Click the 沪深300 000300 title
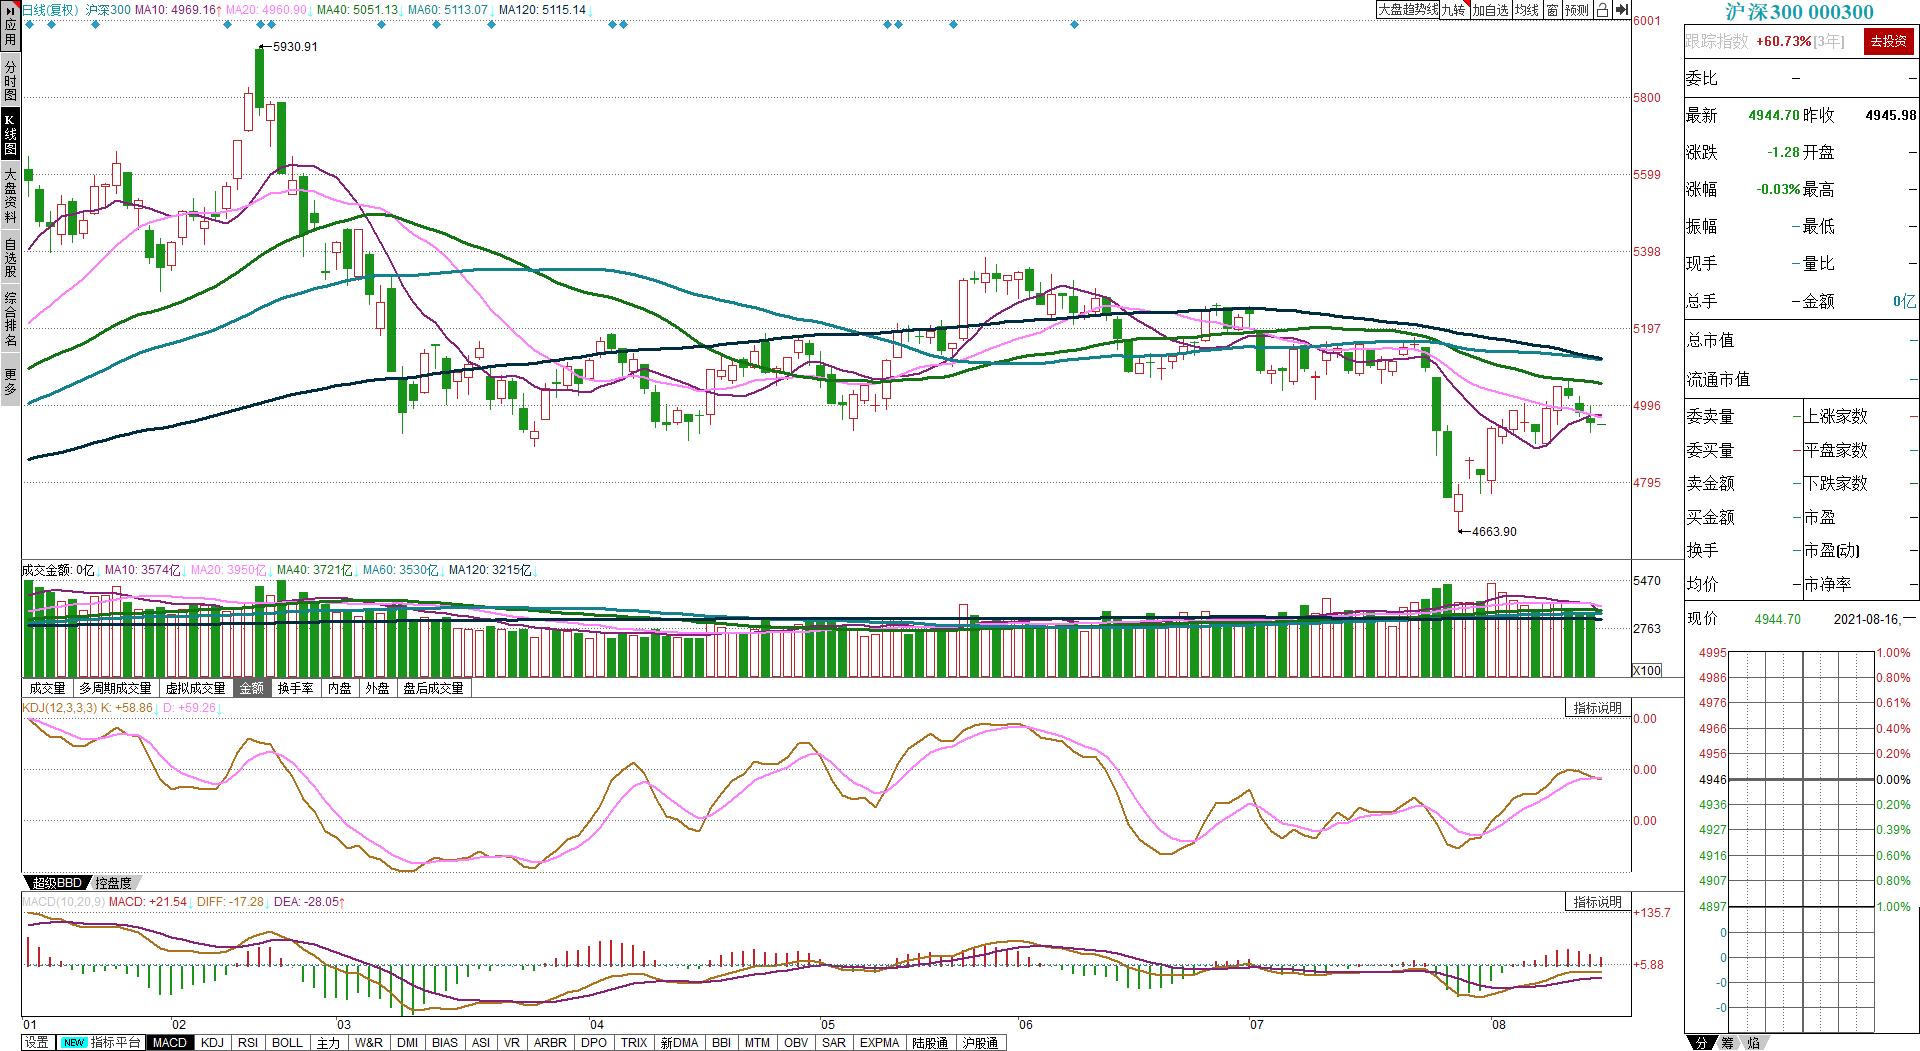 click(x=1800, y=11)
